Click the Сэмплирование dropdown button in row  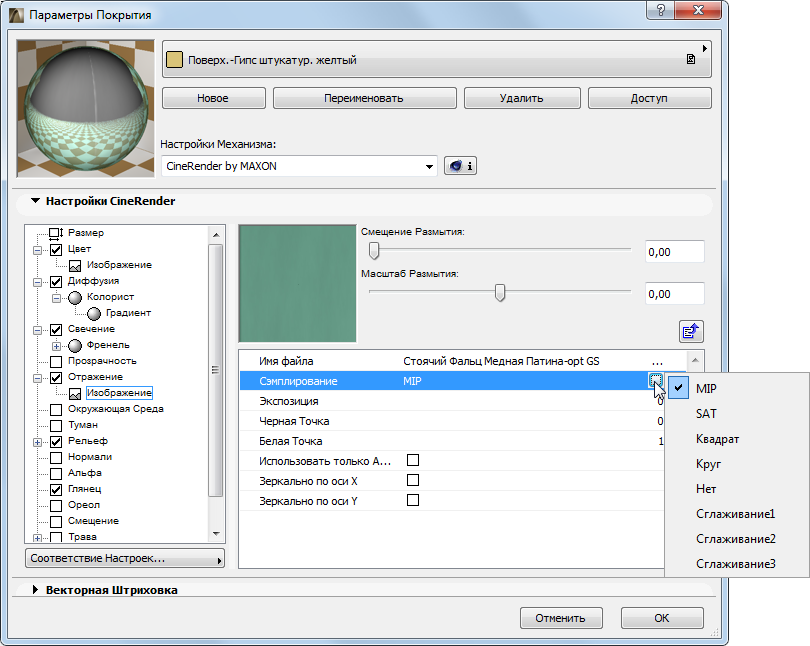click(x=656, y=381)
